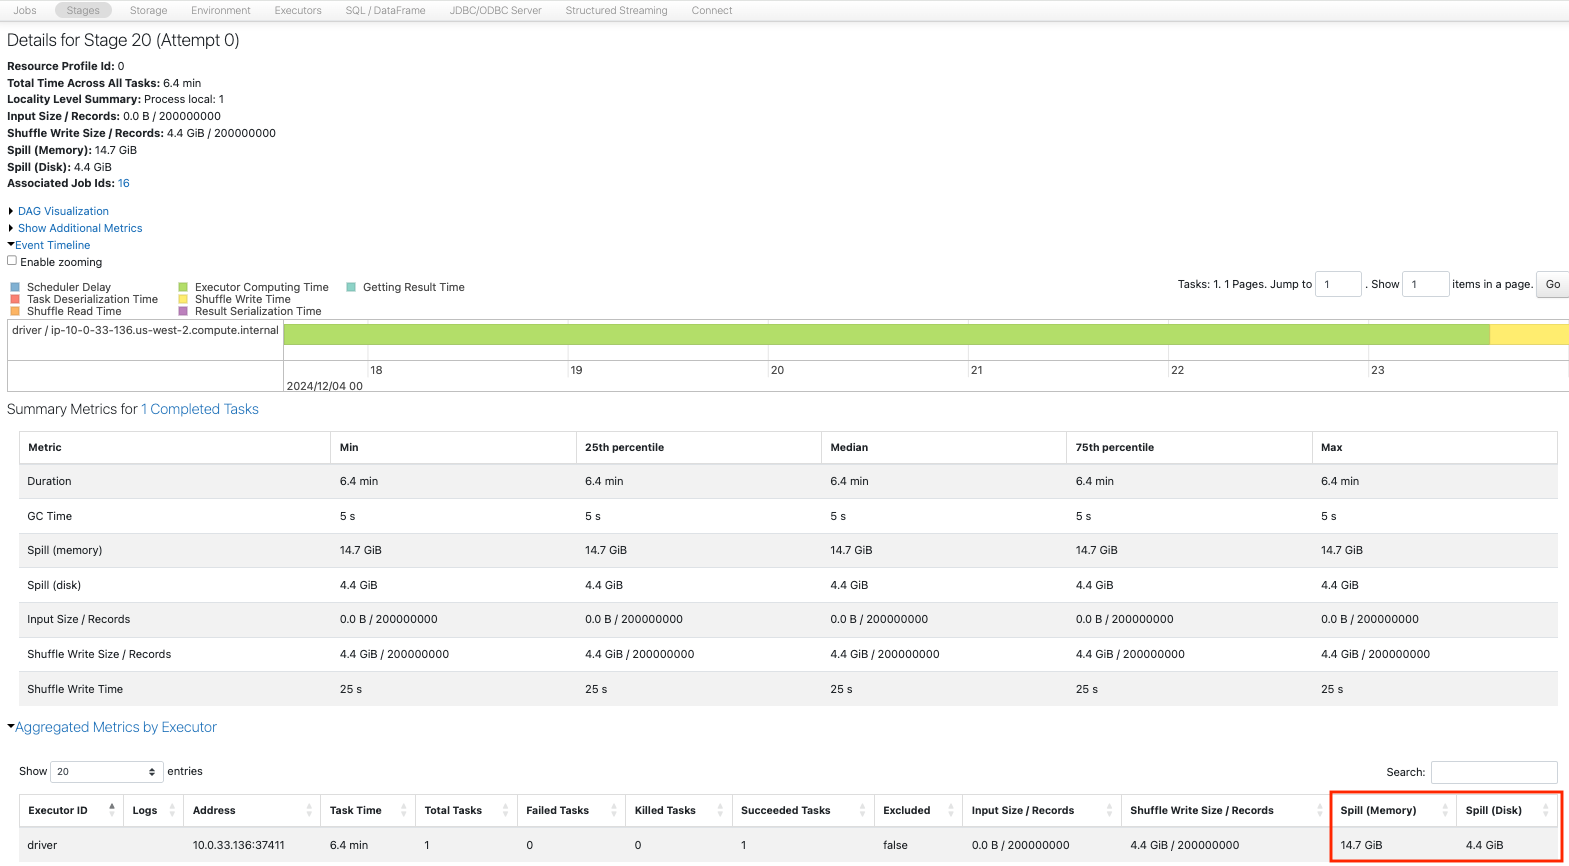Sort by Task Time column arrows
The image size is (1569, 866).
click(x=404, y=810)
